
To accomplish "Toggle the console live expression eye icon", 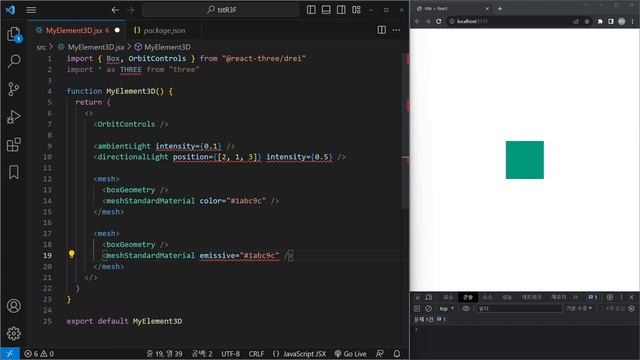I will pyautogui.click(x=466, y=309).
